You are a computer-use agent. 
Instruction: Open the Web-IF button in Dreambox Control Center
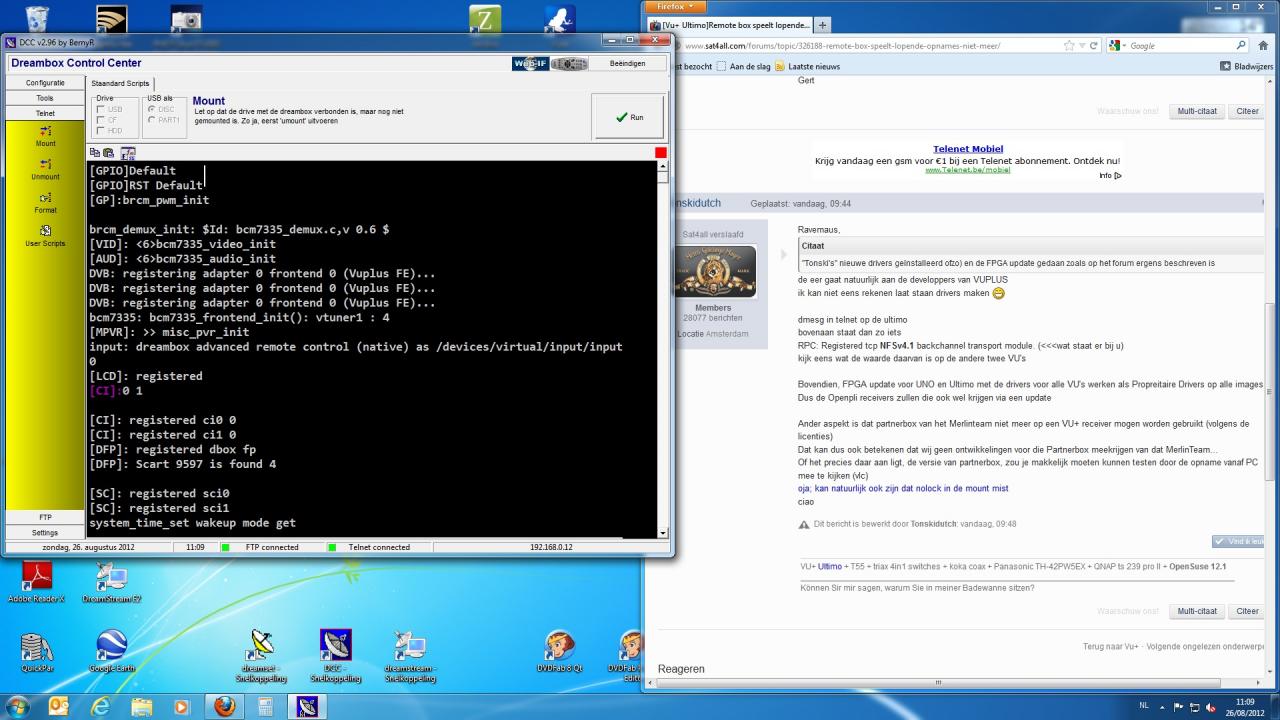(530, 63)
